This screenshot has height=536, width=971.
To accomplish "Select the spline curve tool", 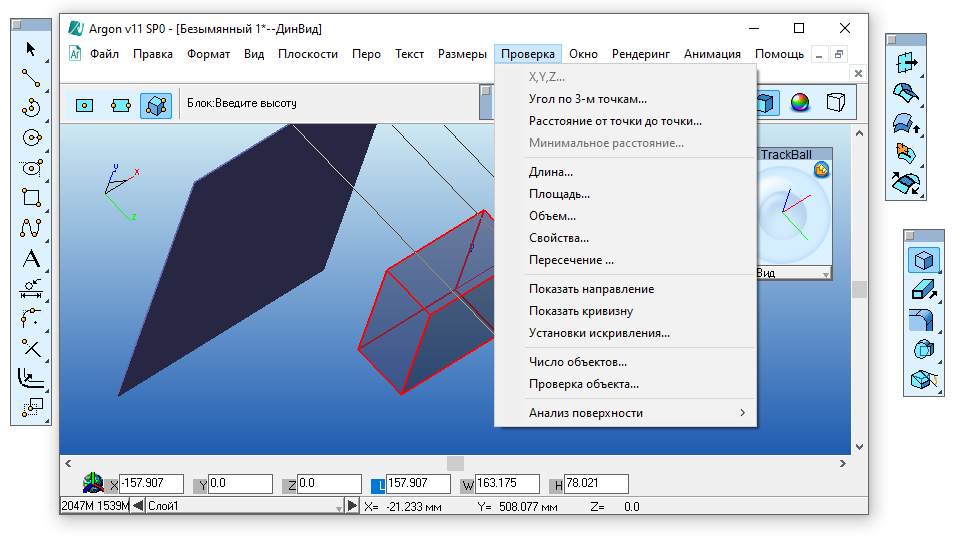I will 30,228.
